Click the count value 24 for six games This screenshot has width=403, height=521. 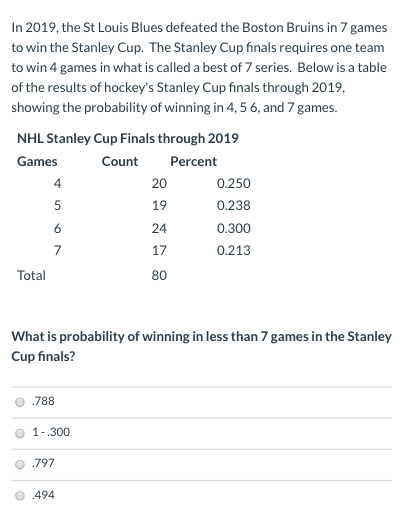[x=159, y=229]
